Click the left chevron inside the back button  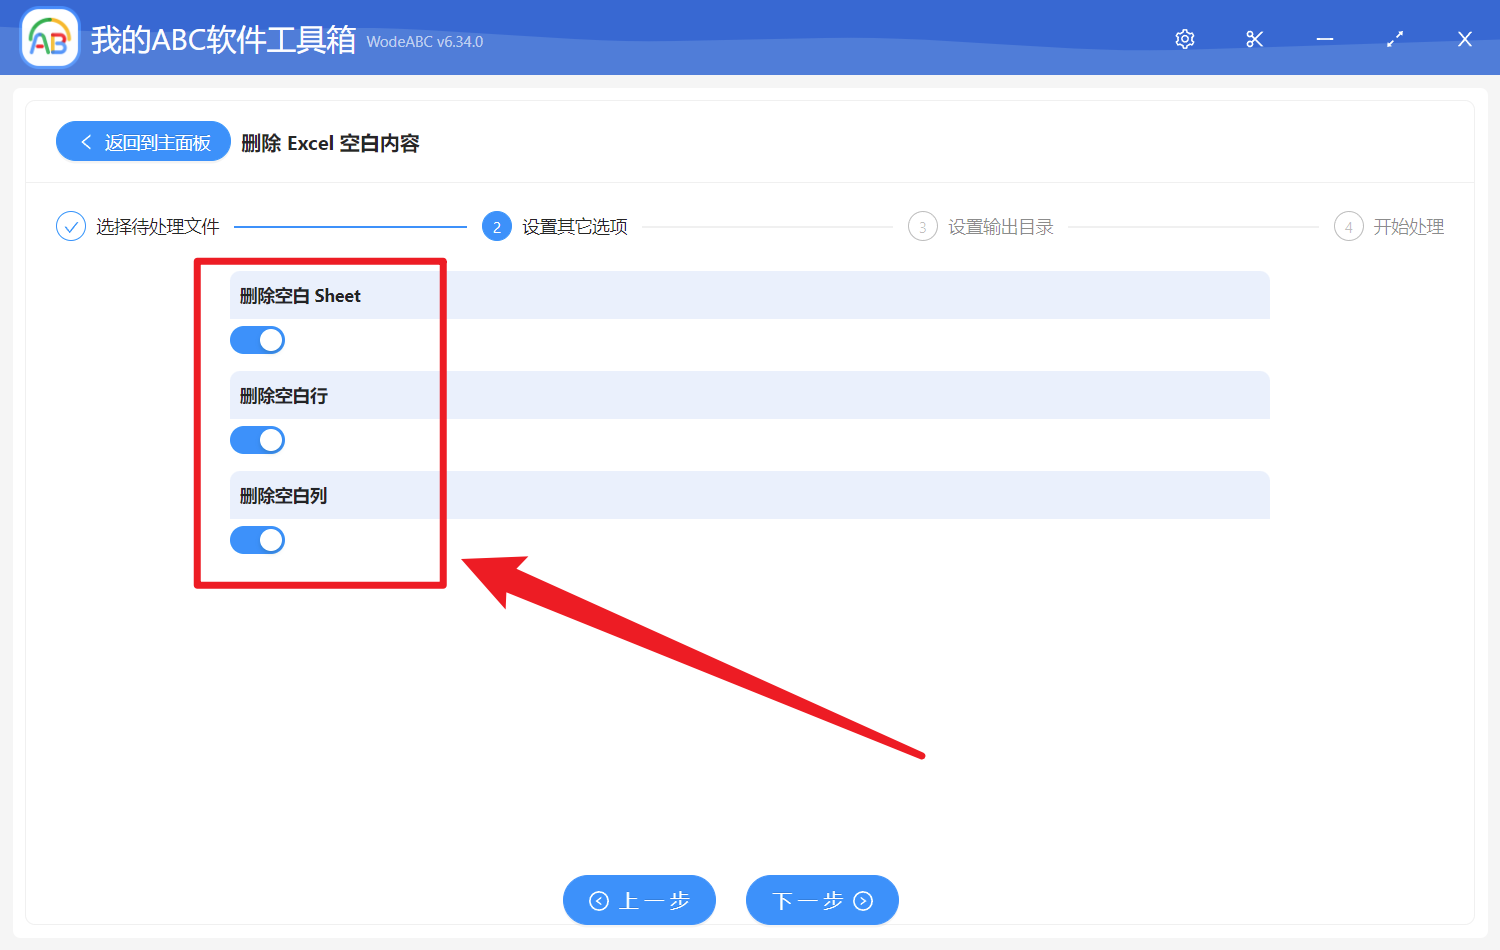[x=85, y=141]
